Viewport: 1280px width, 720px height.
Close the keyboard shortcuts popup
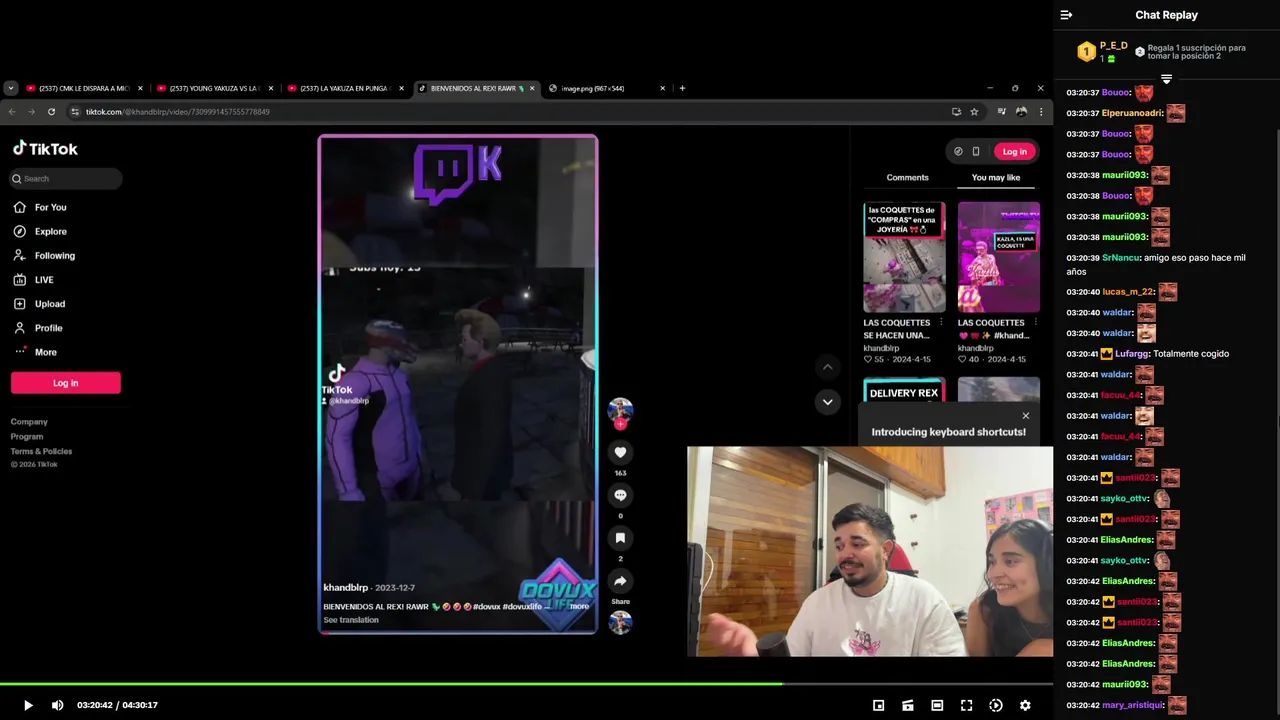click(1025, 416)
